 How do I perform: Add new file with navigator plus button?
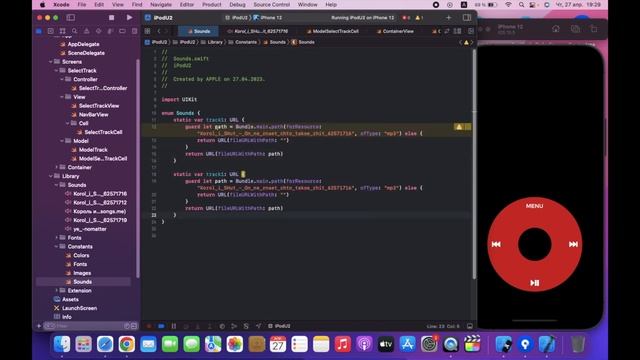39,326
